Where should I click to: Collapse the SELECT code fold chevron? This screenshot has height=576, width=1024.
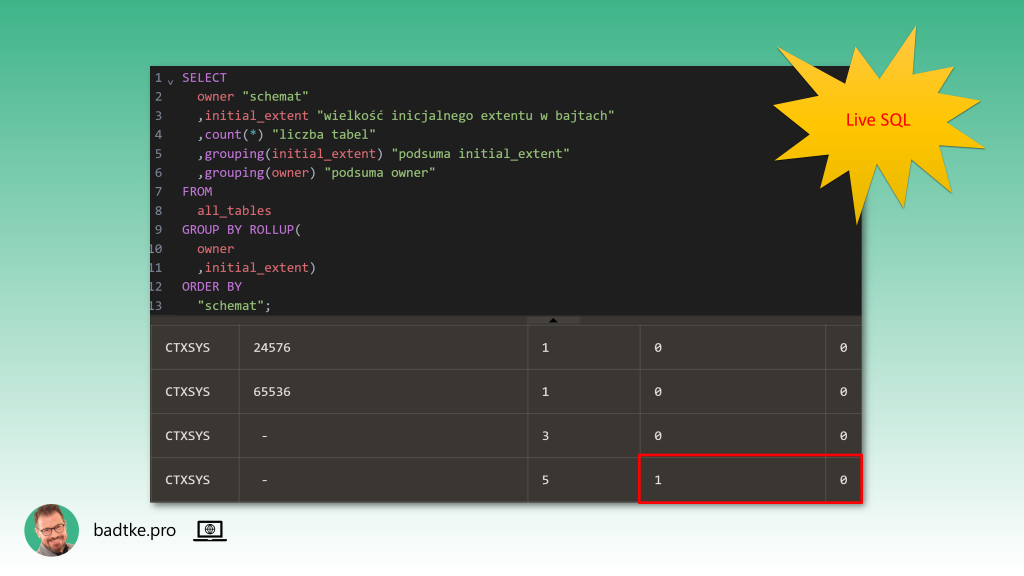[x=171, y=79]
